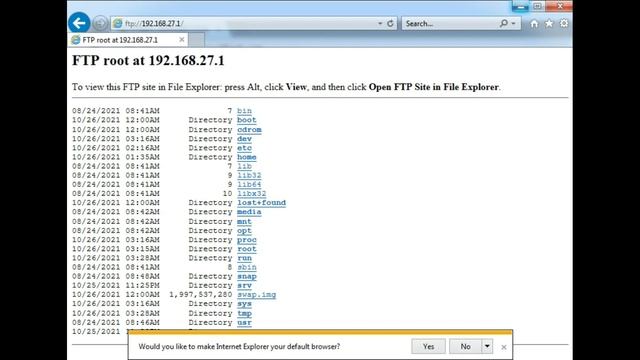Select the FTP root at 192.168.27.1 tab
This screenshot has width=640, height=360.
[127, 40]
